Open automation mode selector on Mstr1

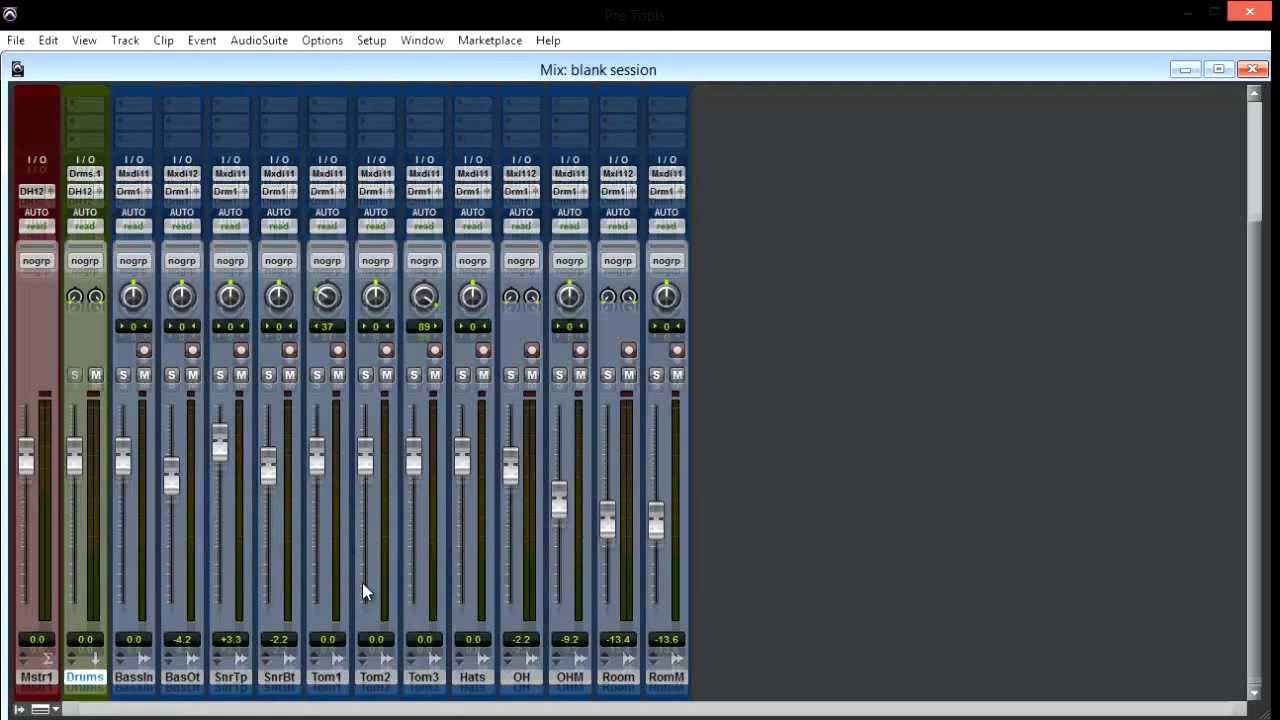[36, 226]
